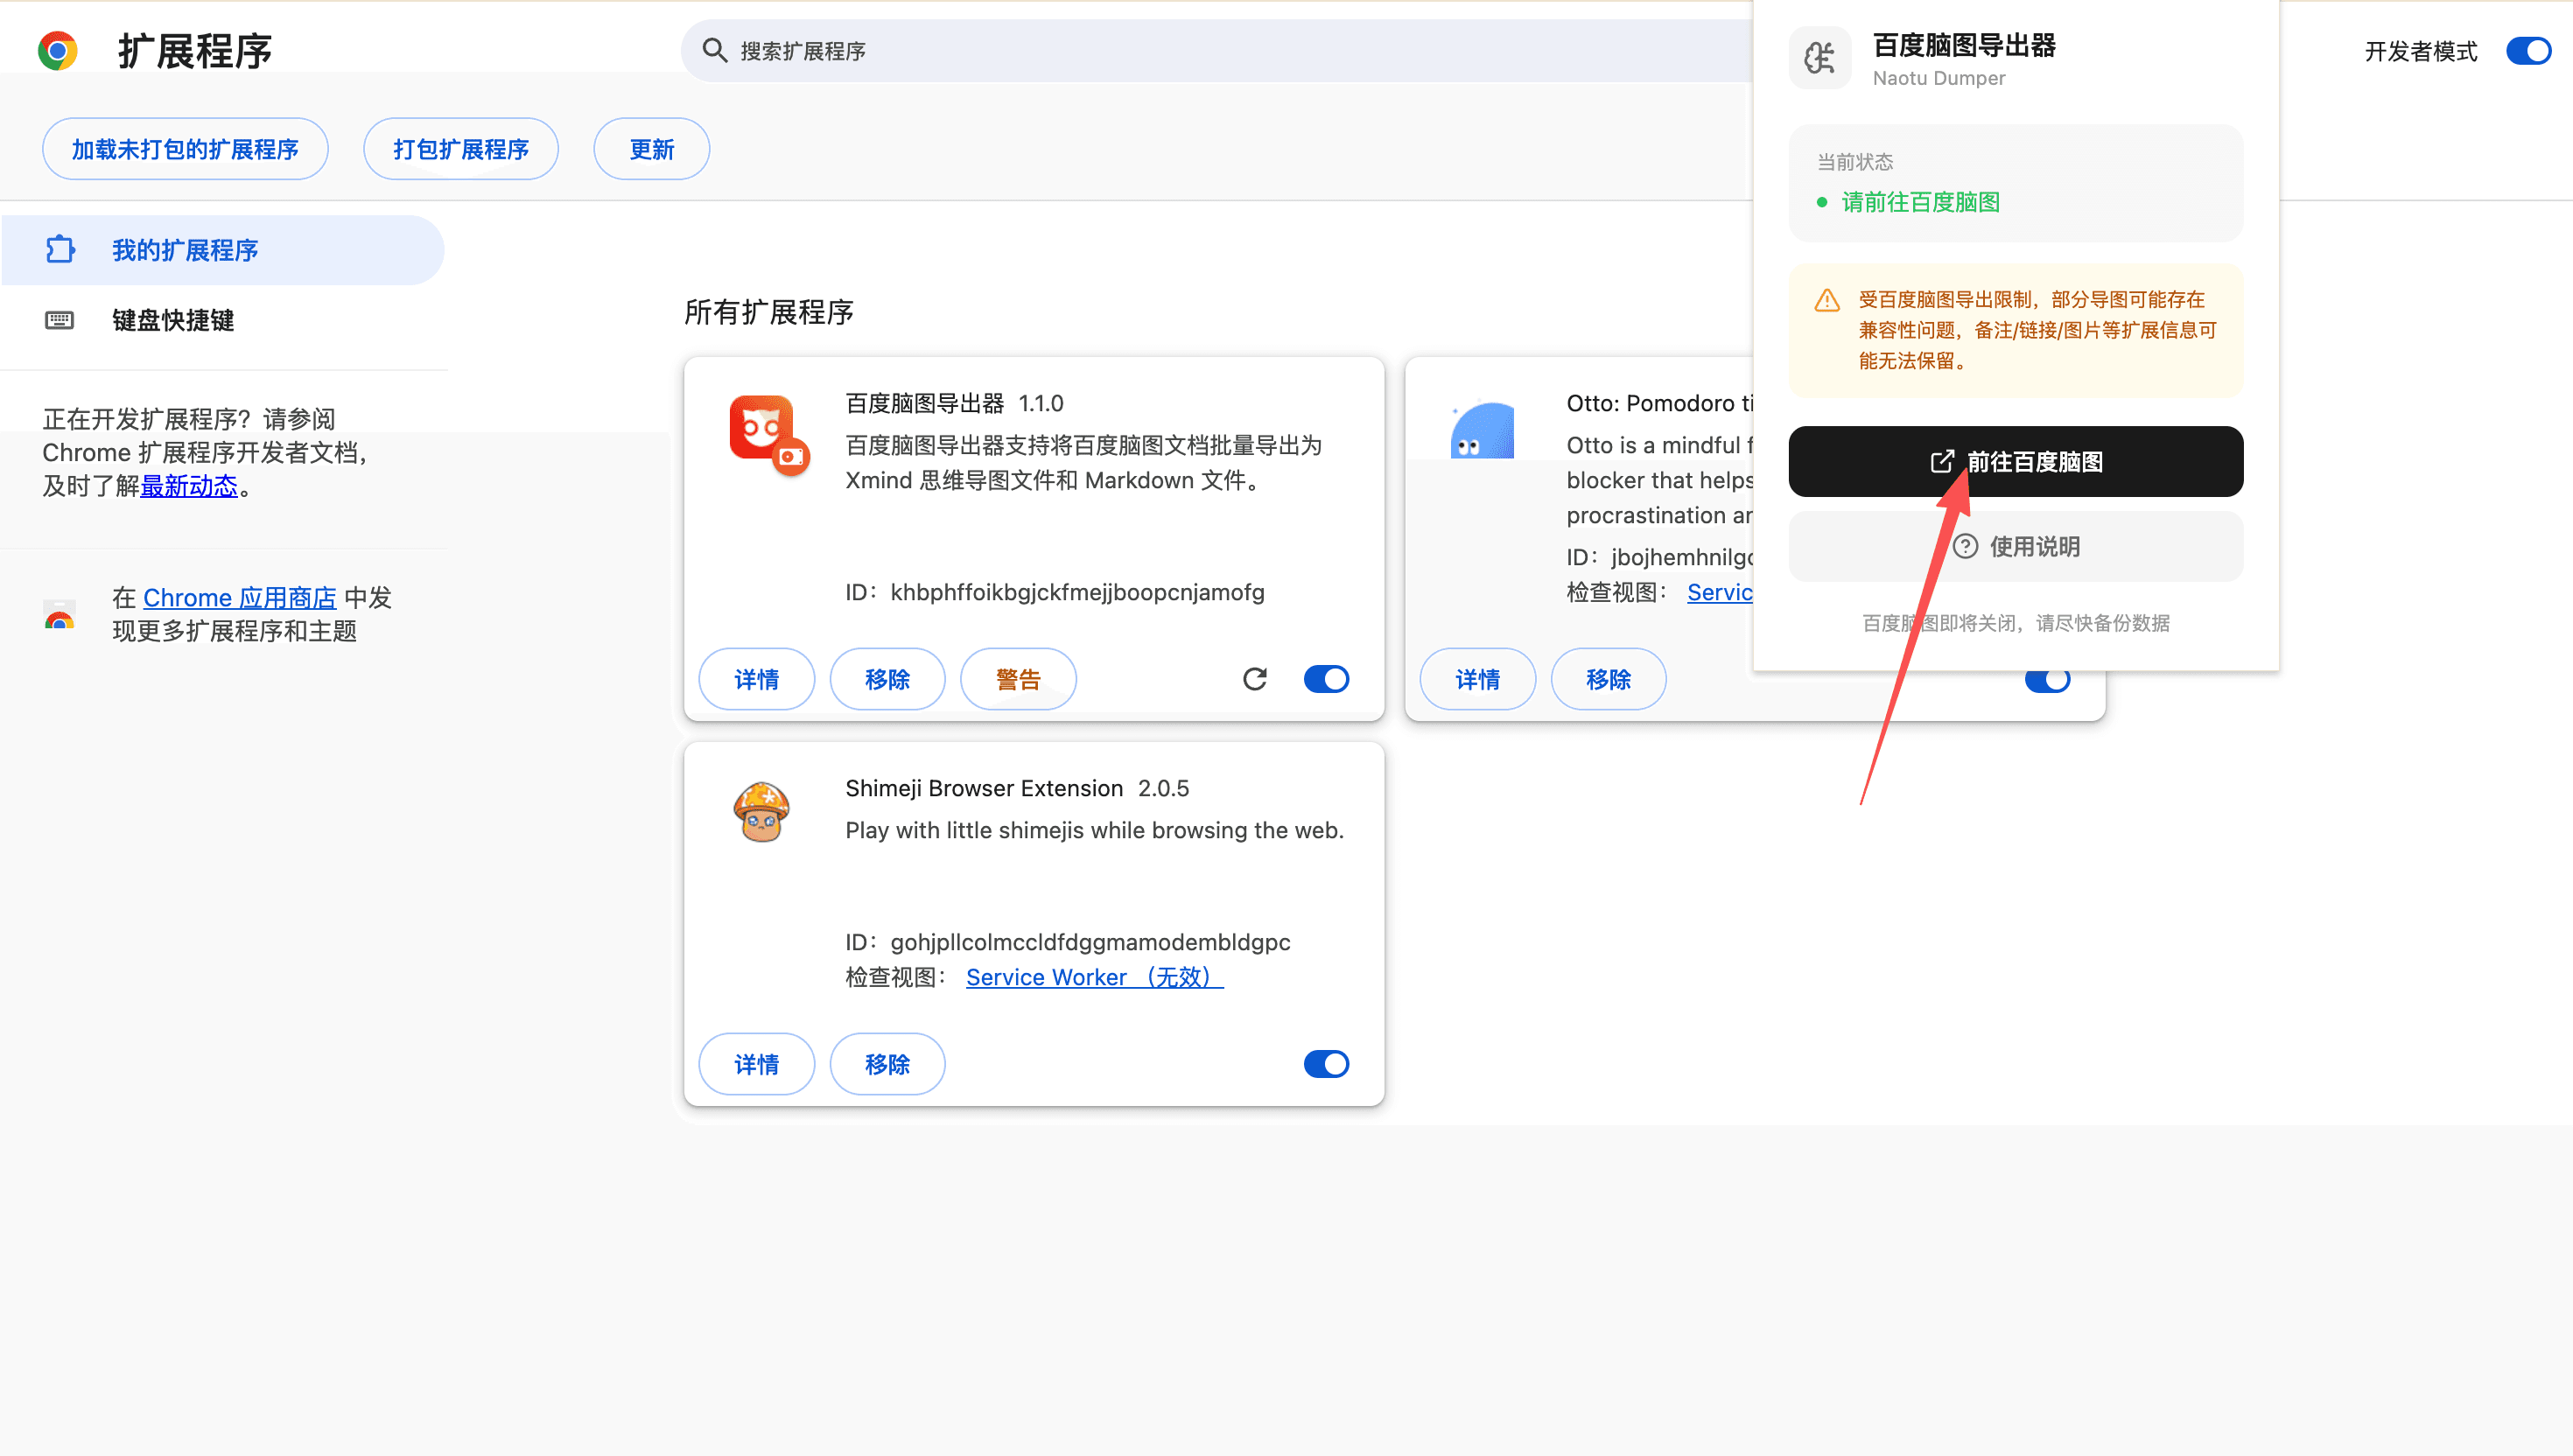Open the Chrome 应用商店 link
2573x1456 pixels.
(x=240, y=597)
